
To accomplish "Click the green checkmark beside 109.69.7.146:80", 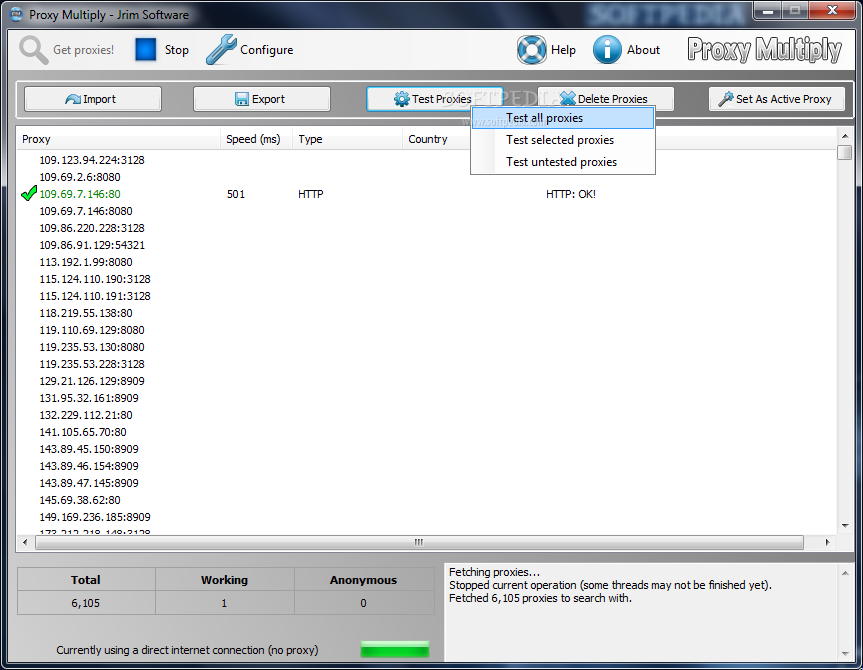I will click(29, 193).
